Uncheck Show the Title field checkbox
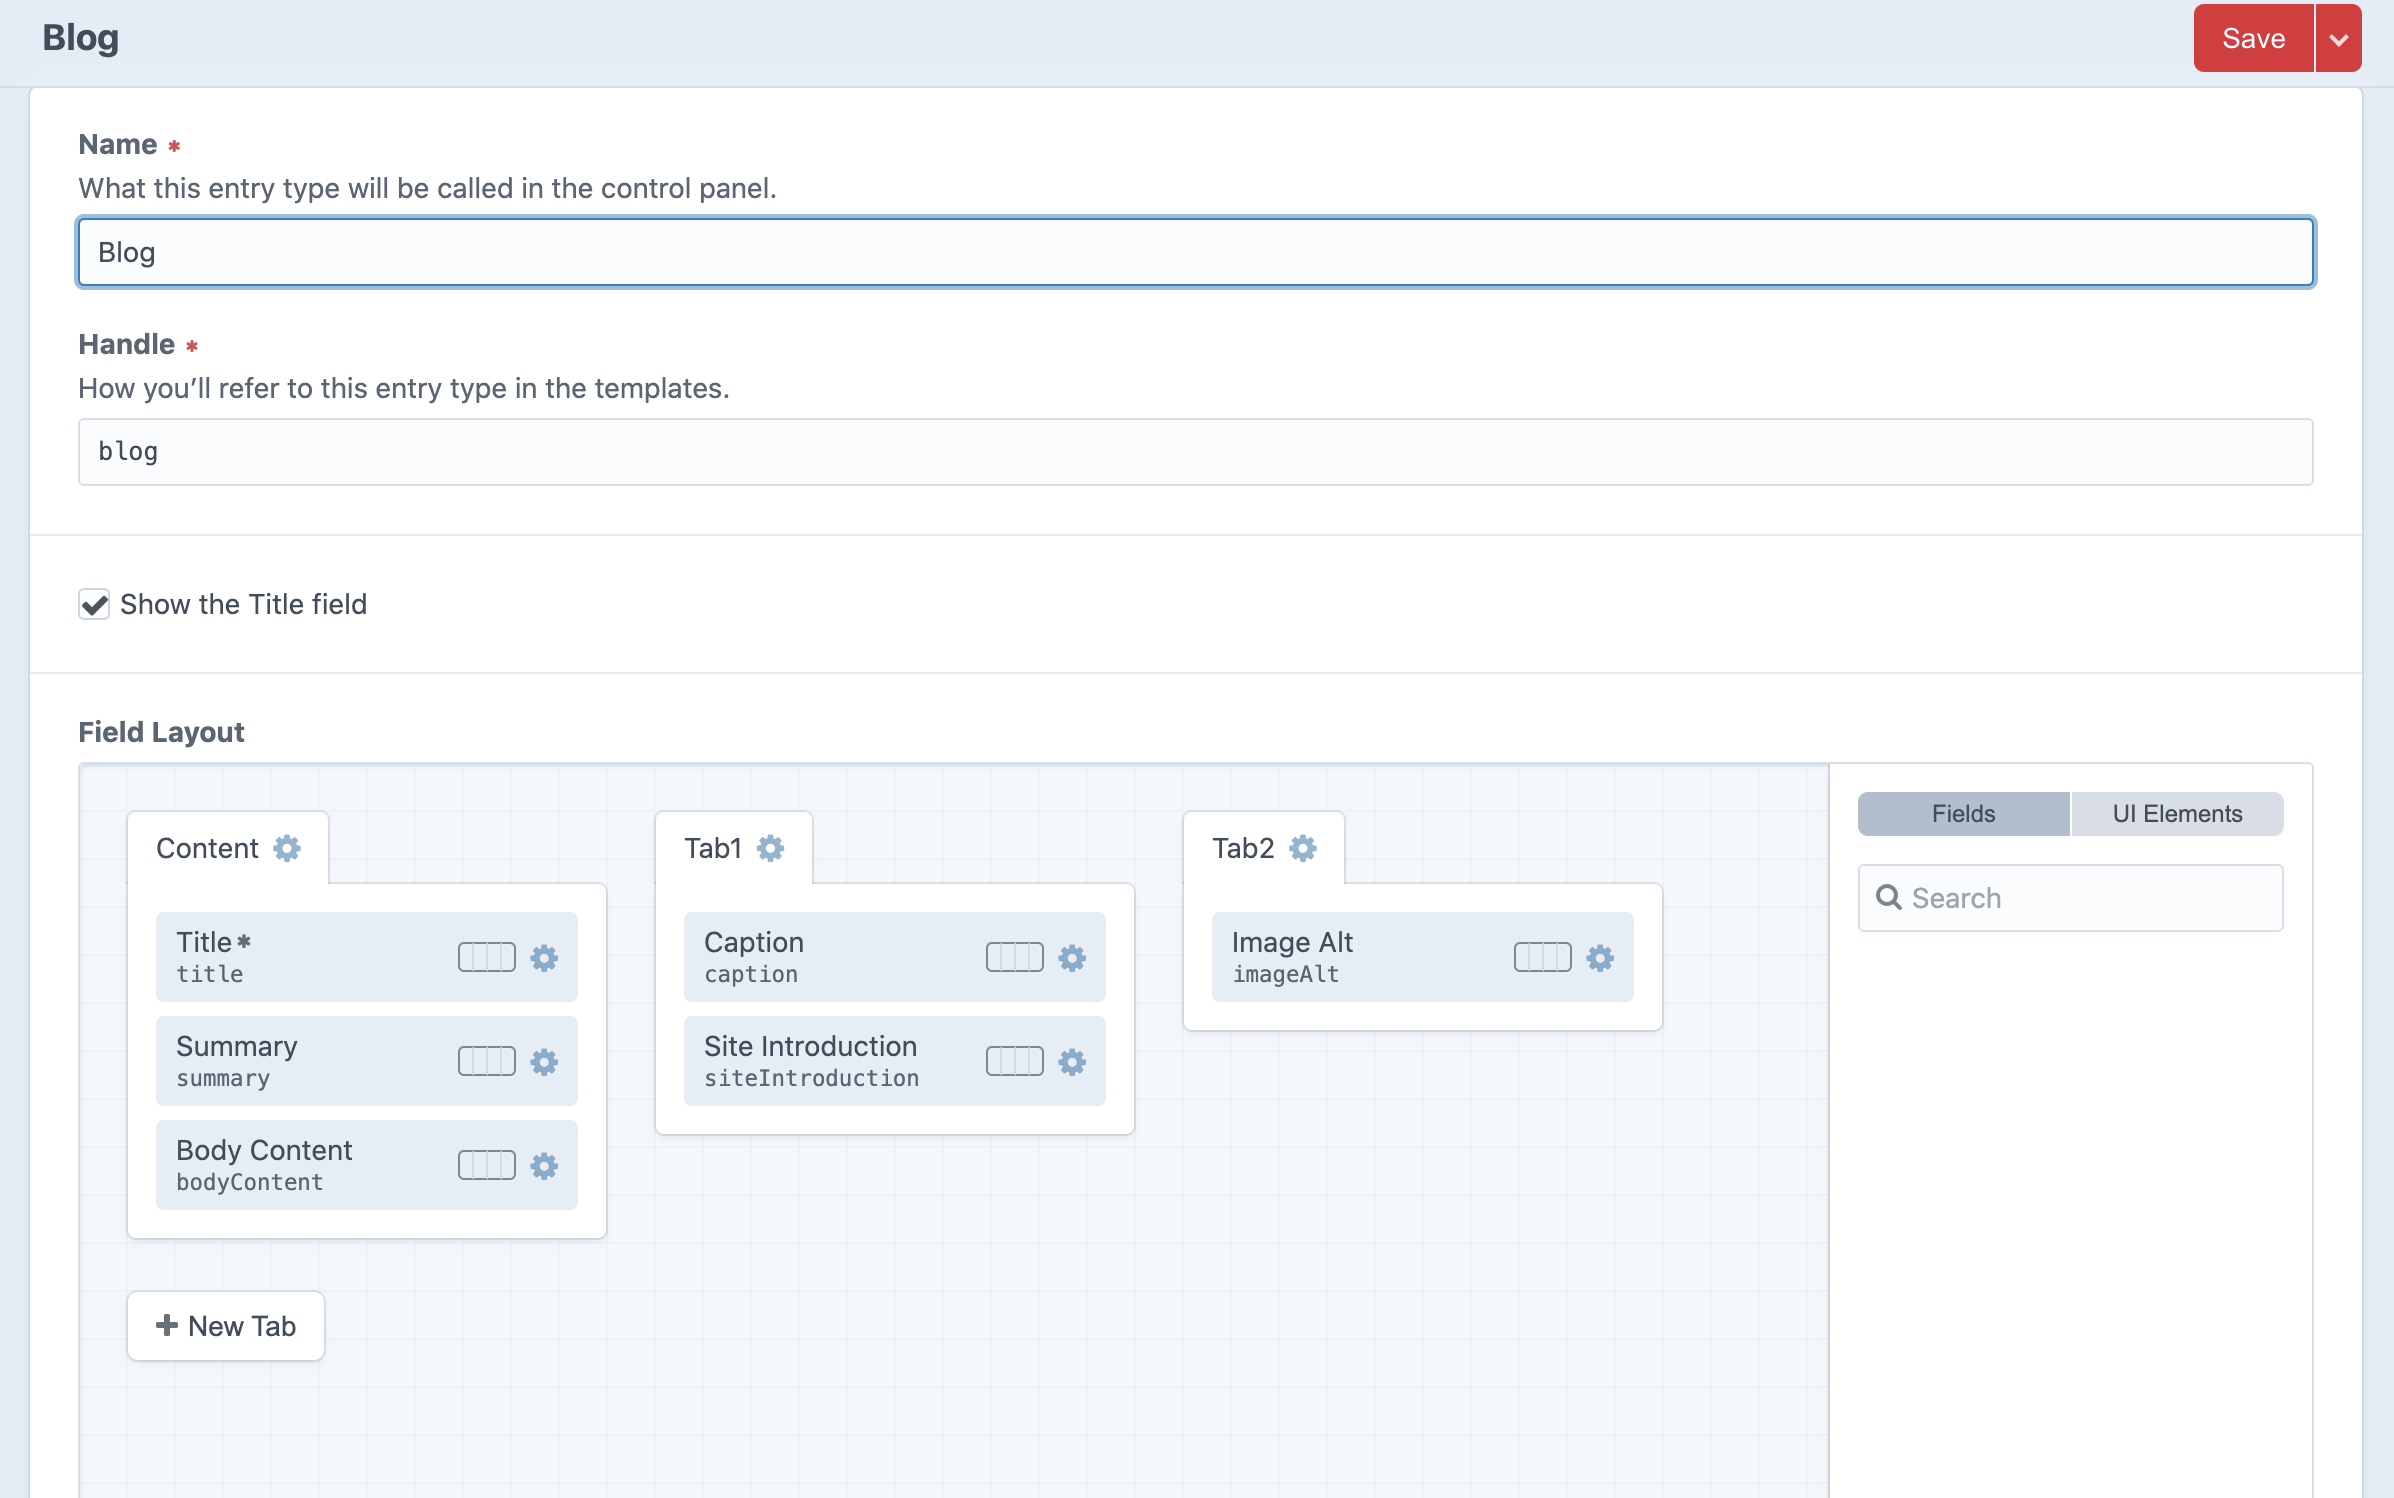Viewport: 2394px width, 1498px height. pos(94,604)
